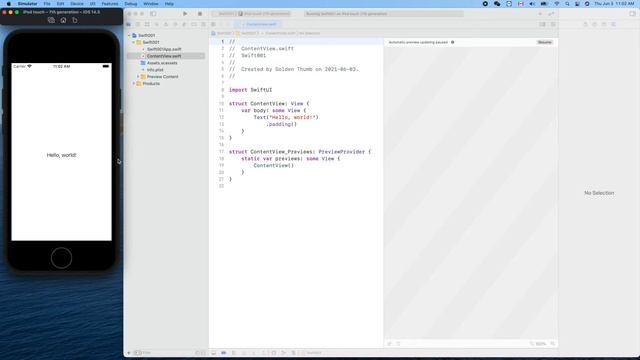Click the Simulator rotate icon
640x360 pixels.
click(x=75, y=20)
